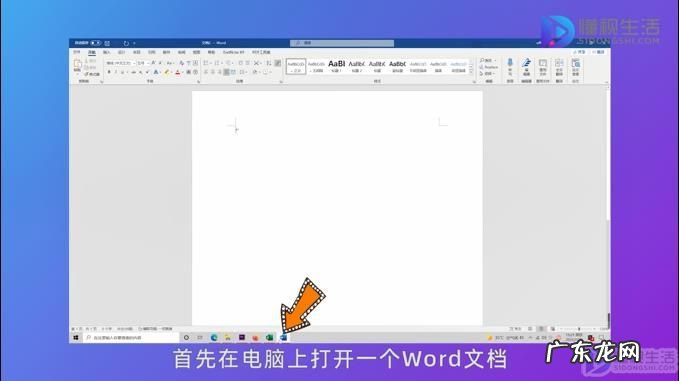The image size is (679, 381).
Task: Click the Dictate microphone icon
Action: (510, 62)
